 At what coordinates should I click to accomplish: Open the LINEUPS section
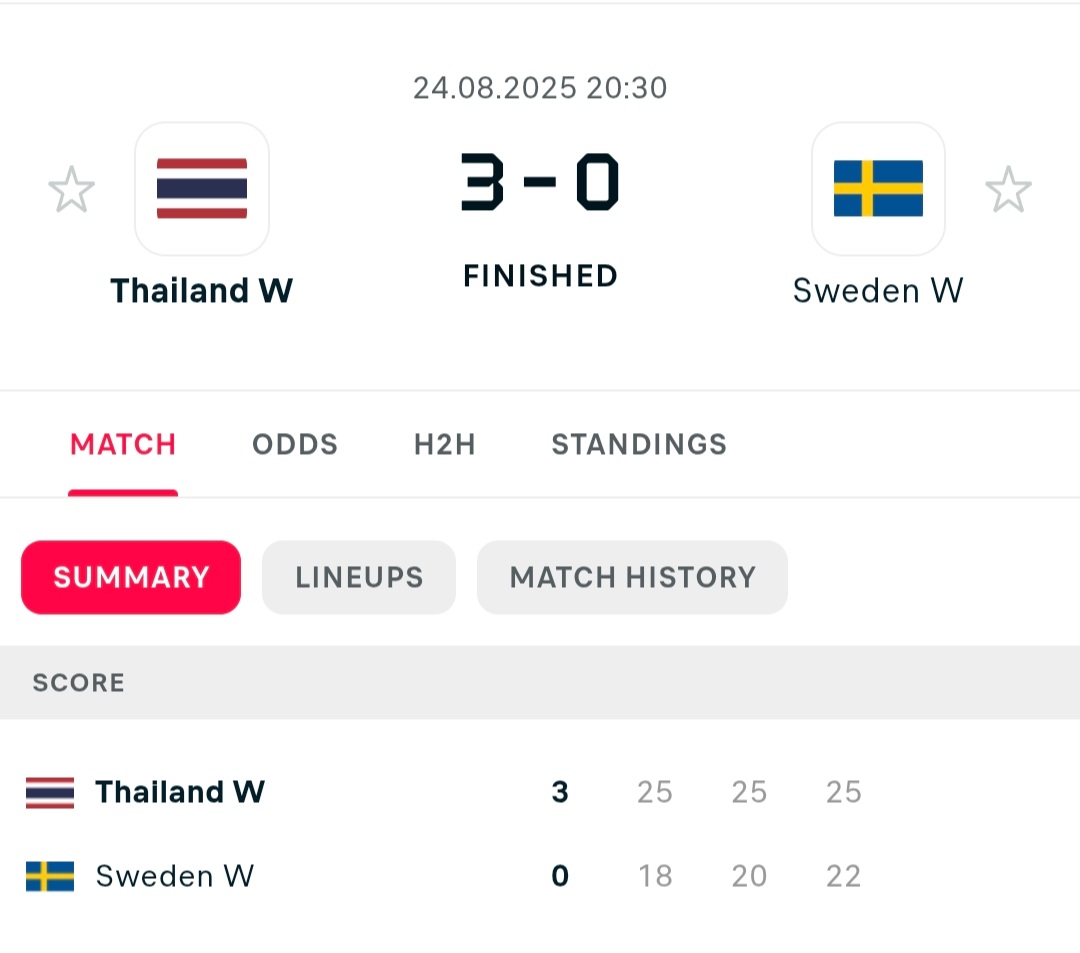click(x=359, y=577)
